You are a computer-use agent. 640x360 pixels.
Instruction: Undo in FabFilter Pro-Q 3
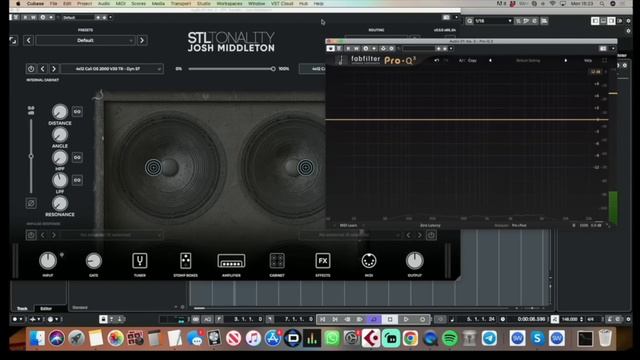pyautogui.click(x=437, y=60)
